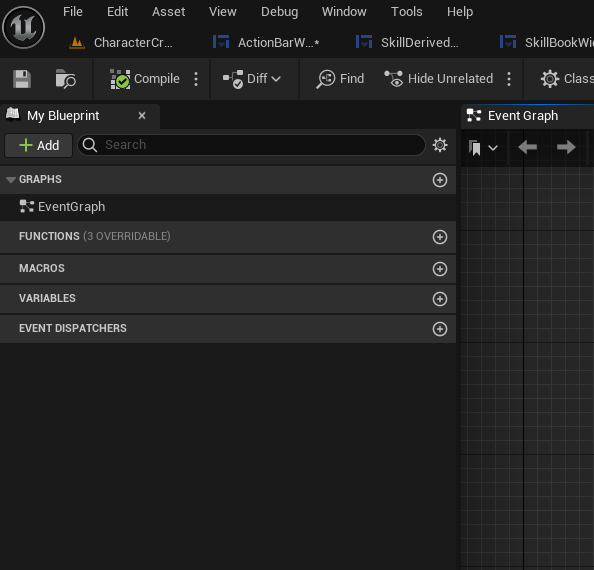
Task: Compile the blueprint
Action: coord(145,79)
